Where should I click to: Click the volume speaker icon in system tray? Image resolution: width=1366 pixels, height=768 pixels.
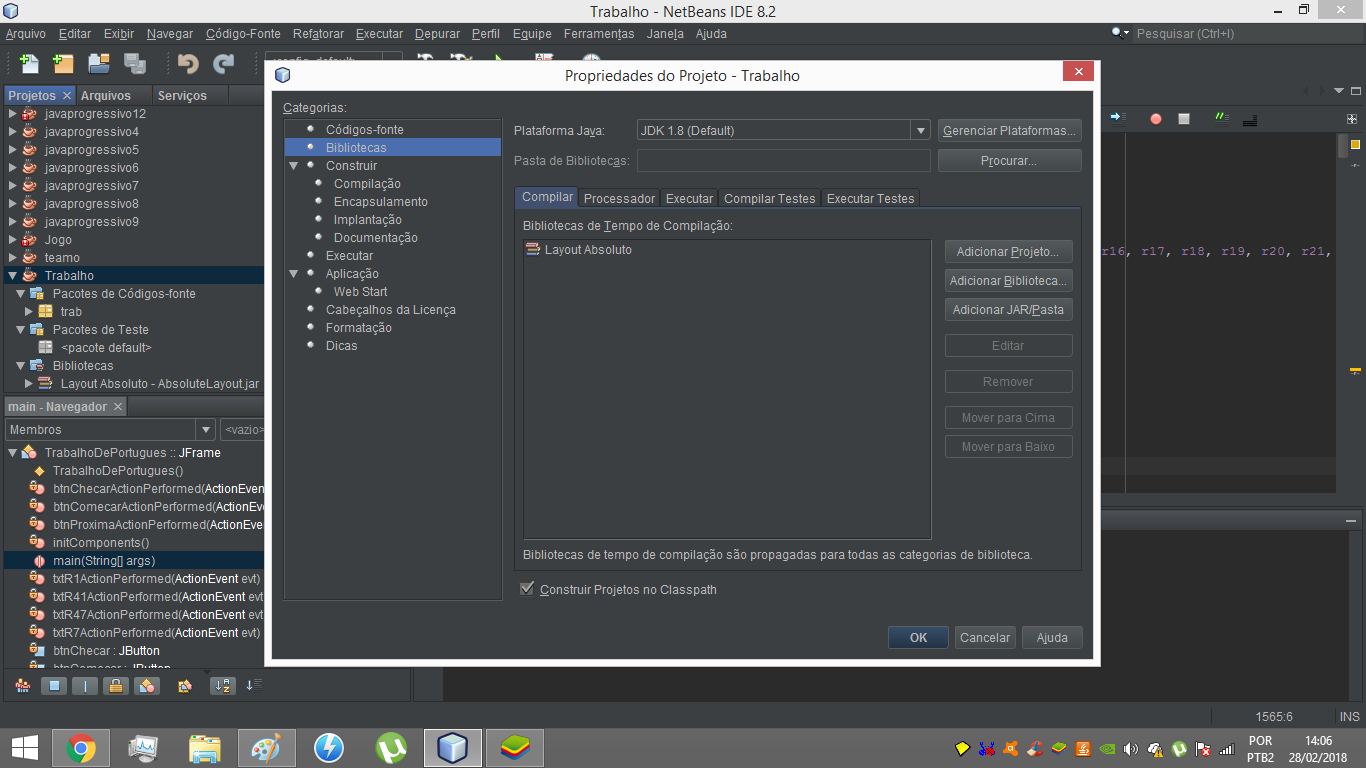click(x=1131, y=749)
